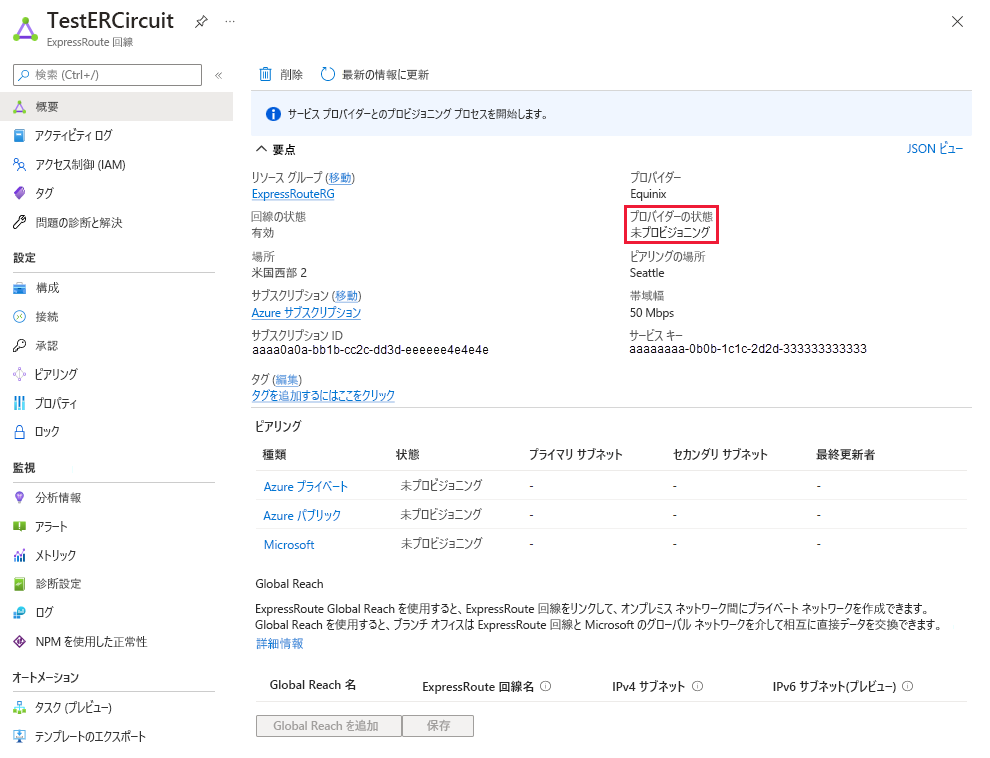Viewport: 990px width, 758px height.
Task: Click the テンプレートのエクスポート icon
Action: tap(20, 736)
